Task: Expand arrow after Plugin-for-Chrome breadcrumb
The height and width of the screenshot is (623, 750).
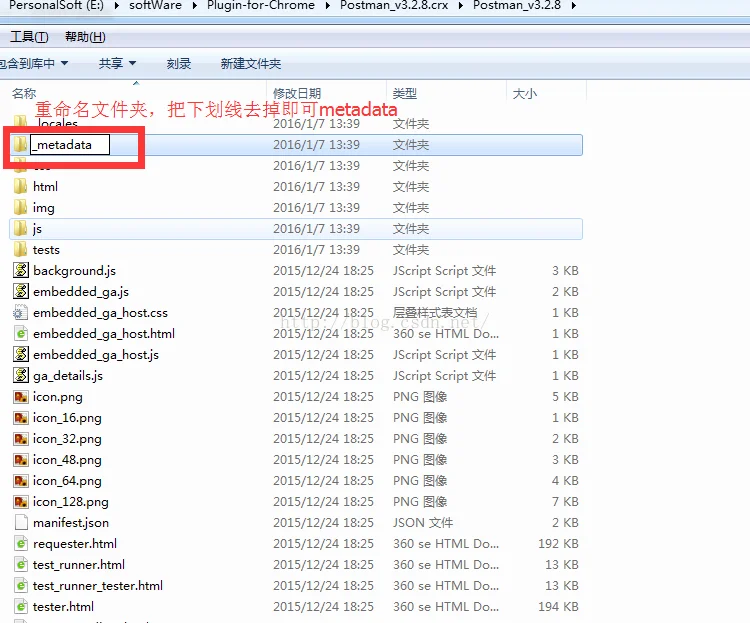Action: (328, 6)
